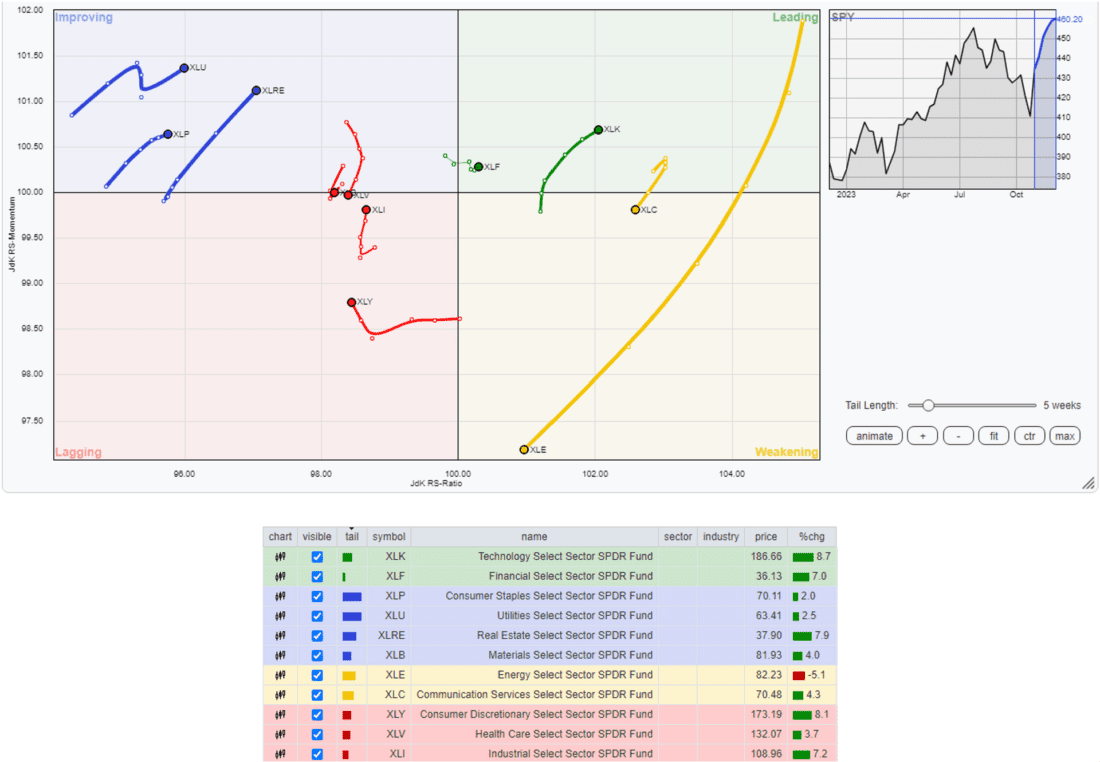Viewport: 1100px width, 762px height.
Task: Open the chart icon for XLK row
Action: tap(280, 556)
